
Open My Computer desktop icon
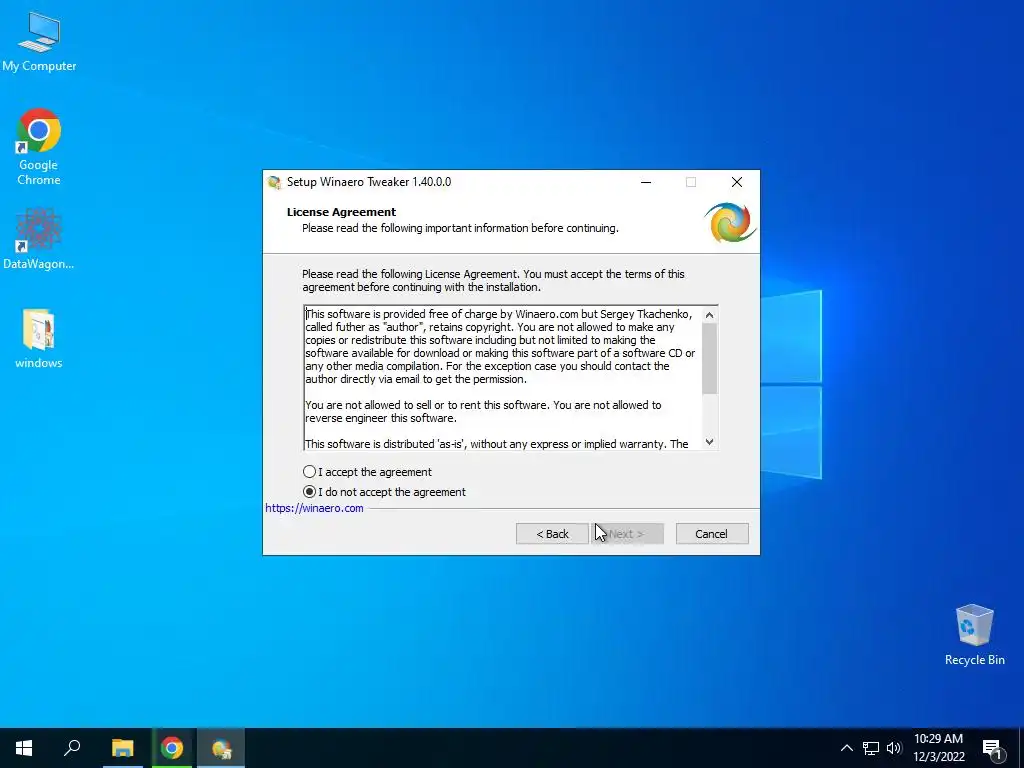point(39,42)
